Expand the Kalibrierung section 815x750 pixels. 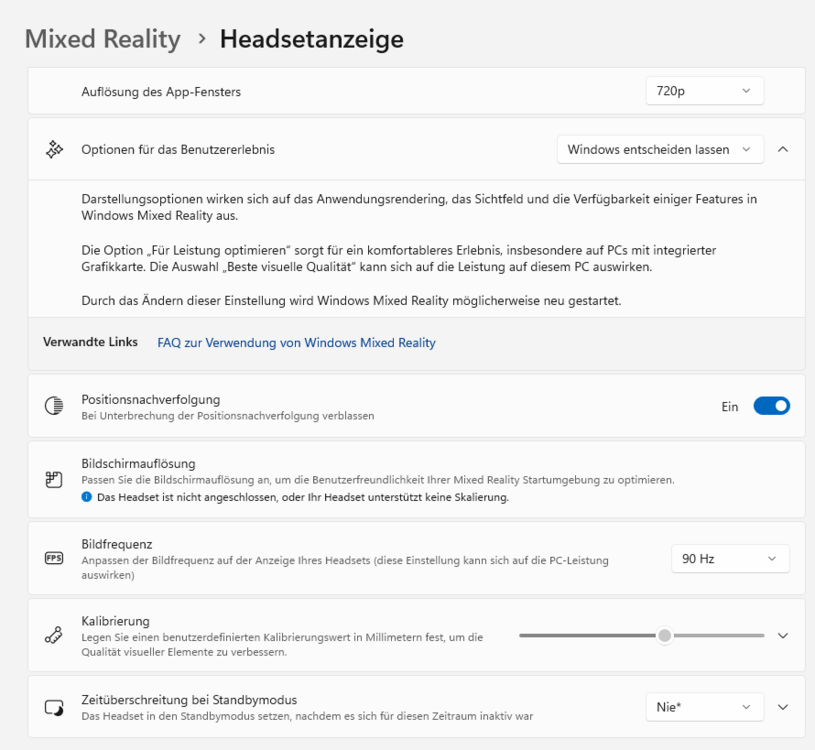783,636
